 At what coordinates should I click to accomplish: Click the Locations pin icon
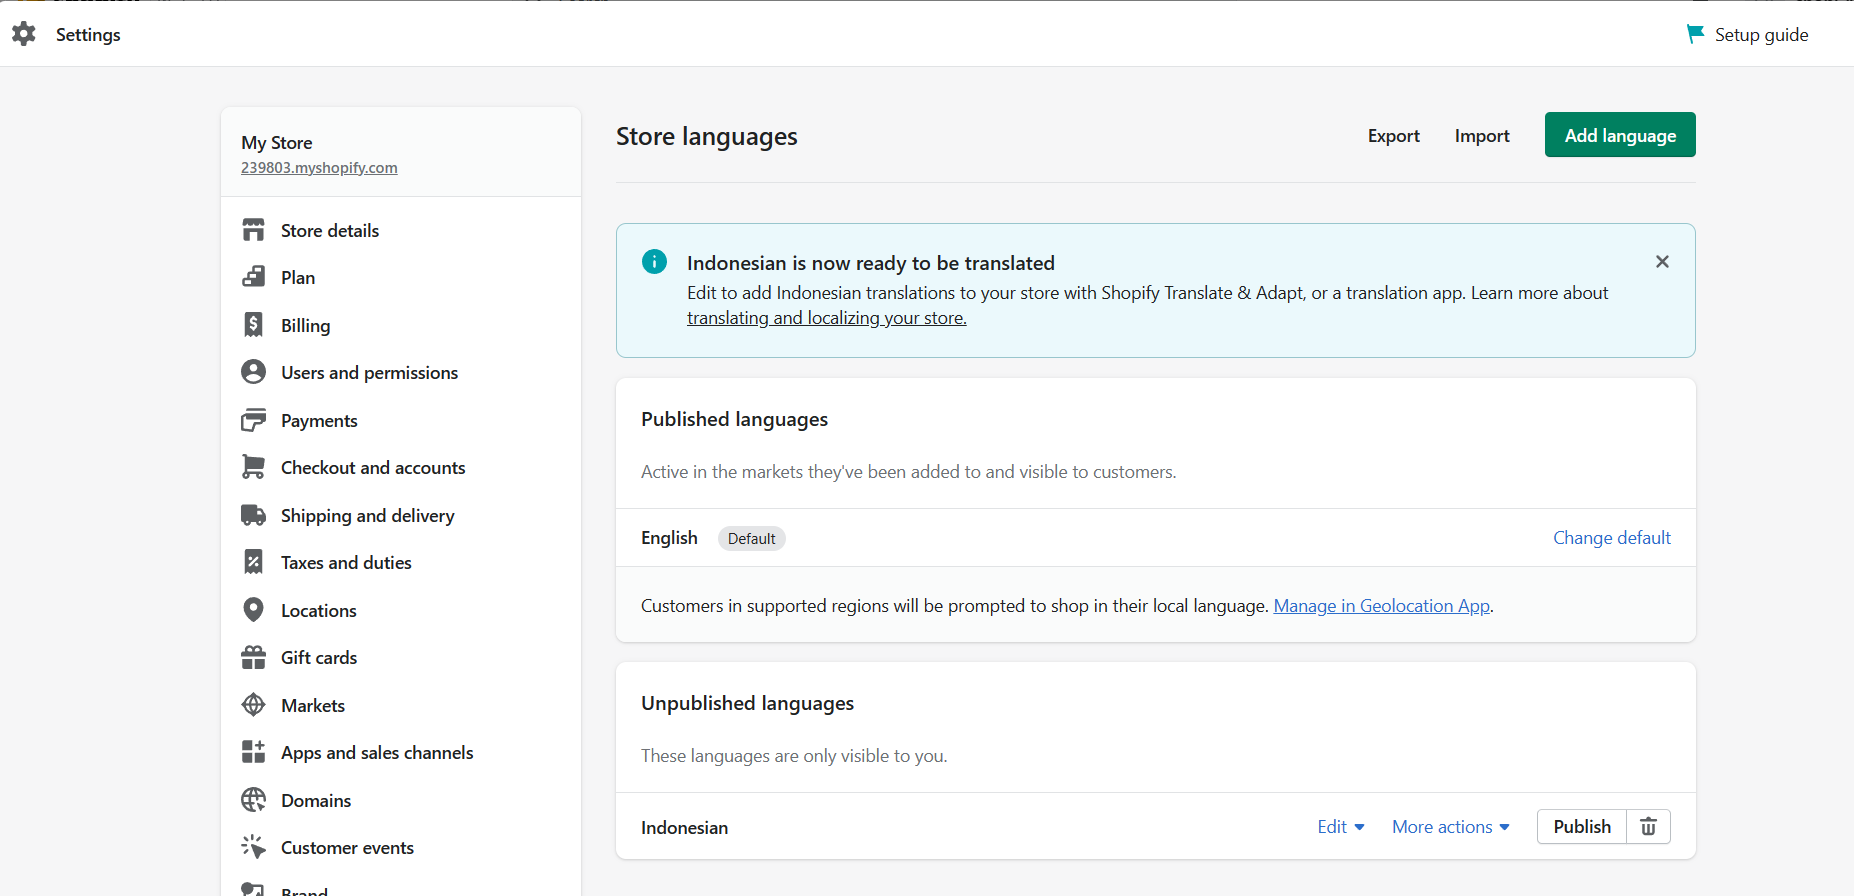[x=254, y=610]
